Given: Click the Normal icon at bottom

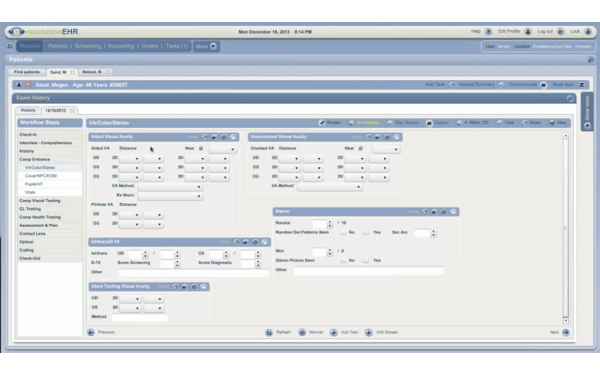Looking at the screenshot, I should 302,333.
